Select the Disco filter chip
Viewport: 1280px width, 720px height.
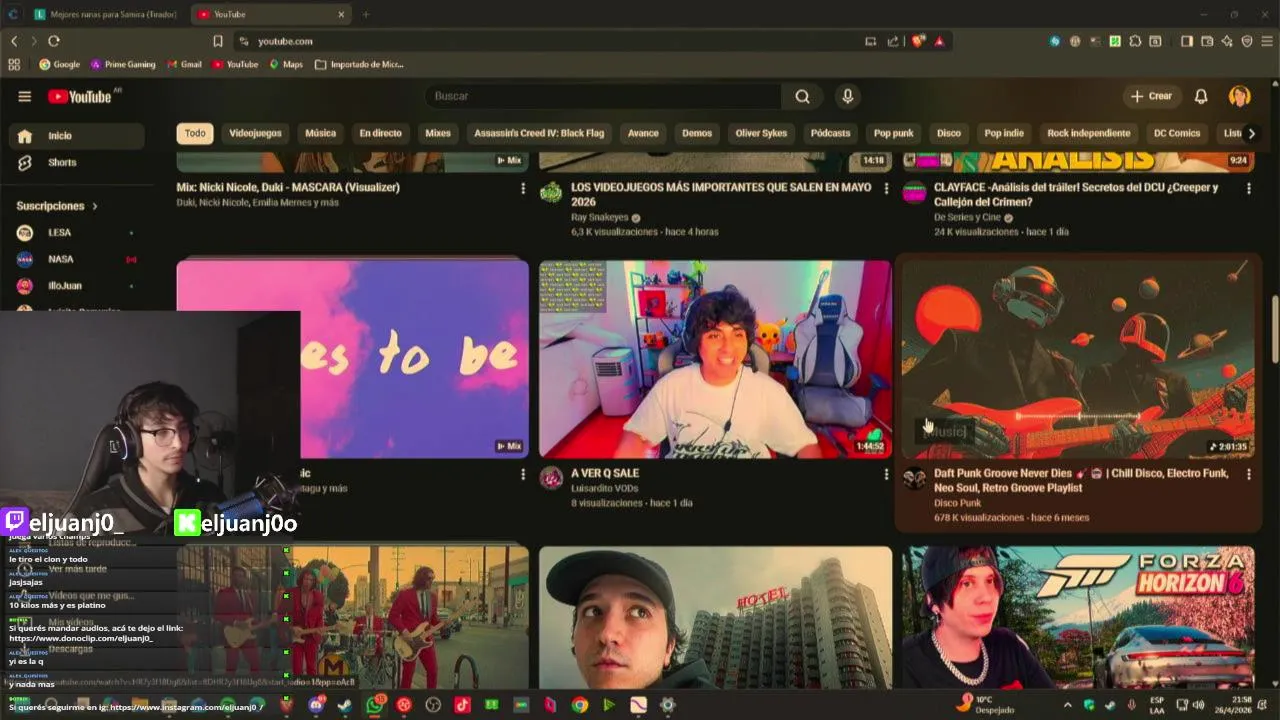click(948, 133)
